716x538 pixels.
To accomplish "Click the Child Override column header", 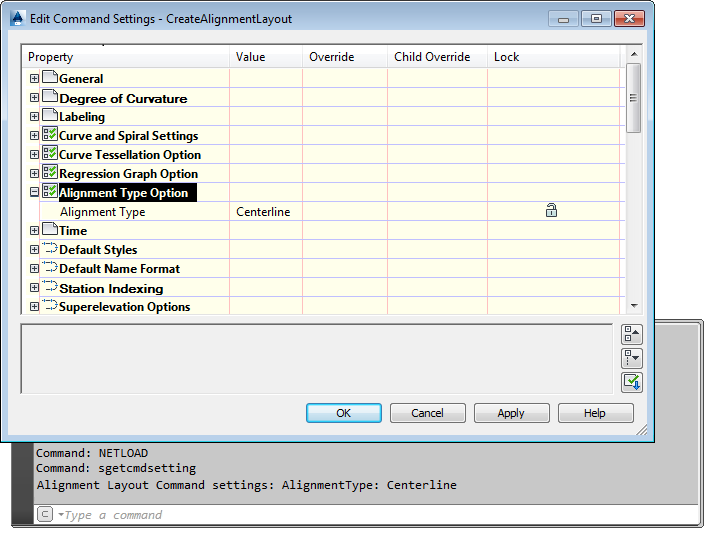I will 437,57.
